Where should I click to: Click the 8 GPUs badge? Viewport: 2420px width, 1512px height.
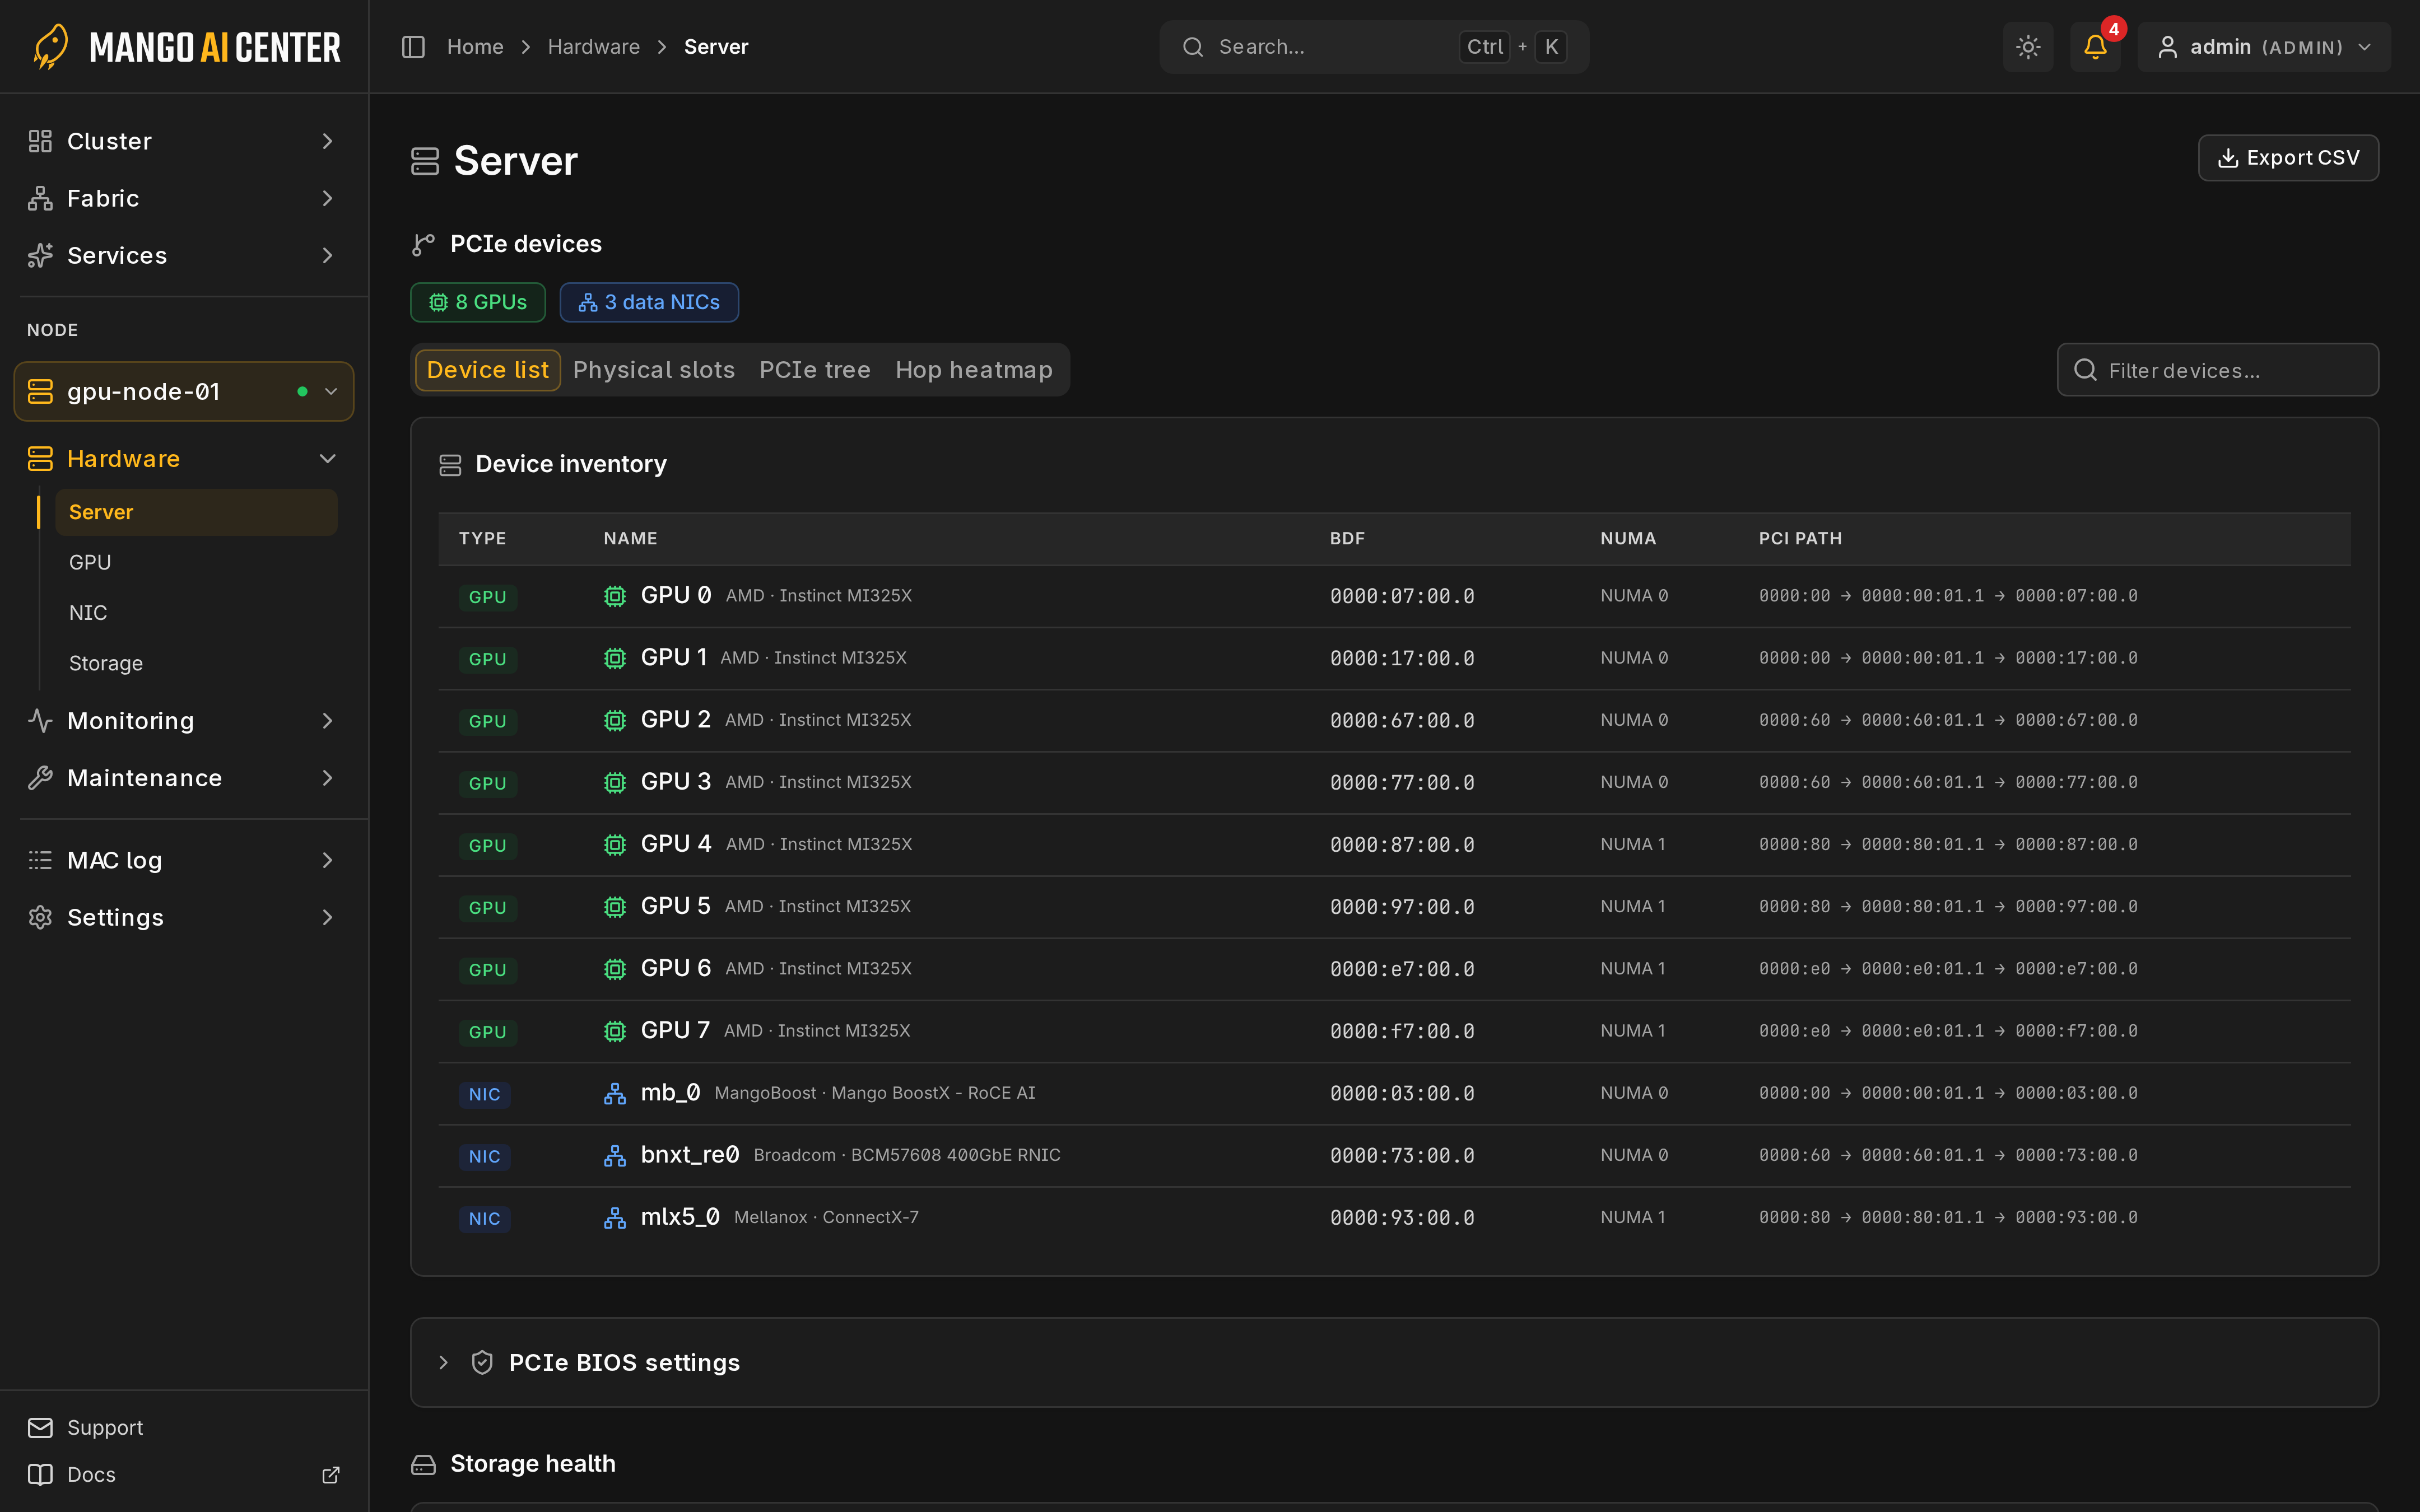coord(478,302)
